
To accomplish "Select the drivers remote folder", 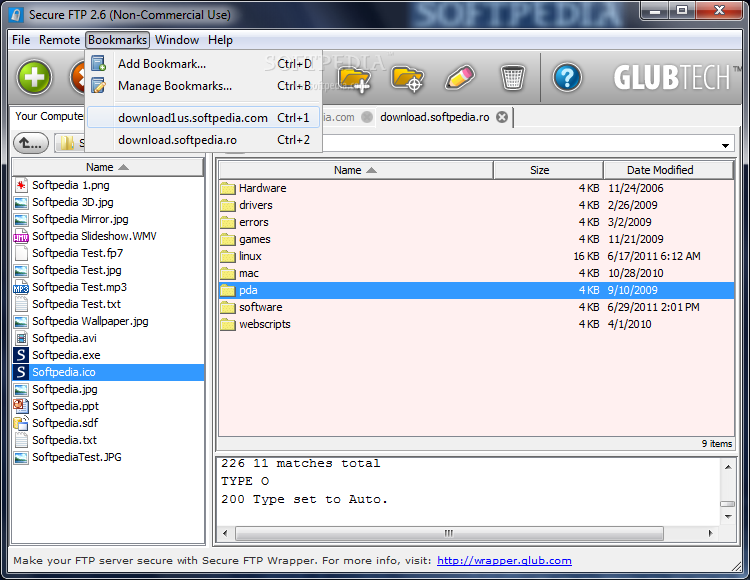I will (x=476, y=205).
